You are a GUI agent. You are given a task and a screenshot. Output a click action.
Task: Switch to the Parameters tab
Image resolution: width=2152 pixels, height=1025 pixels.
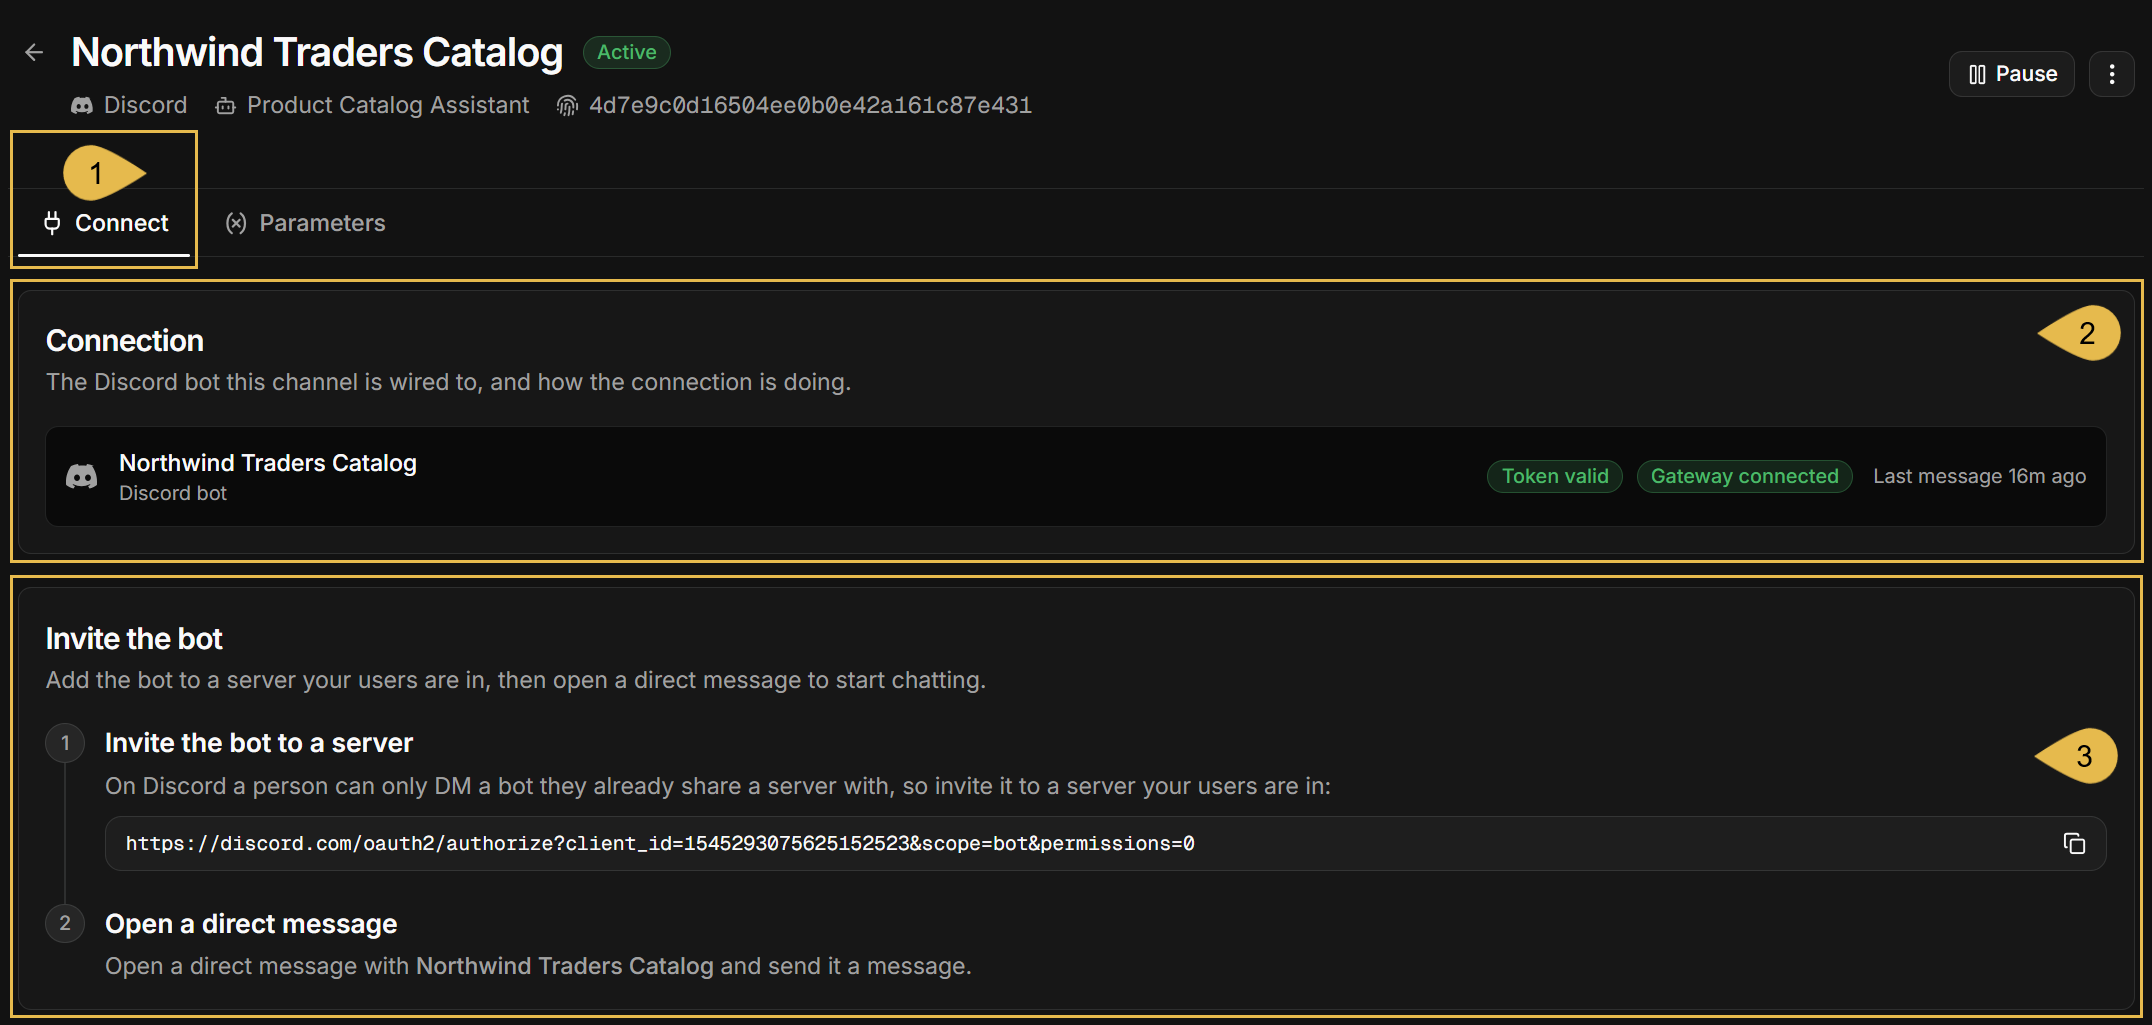click(x=305, y=223)
